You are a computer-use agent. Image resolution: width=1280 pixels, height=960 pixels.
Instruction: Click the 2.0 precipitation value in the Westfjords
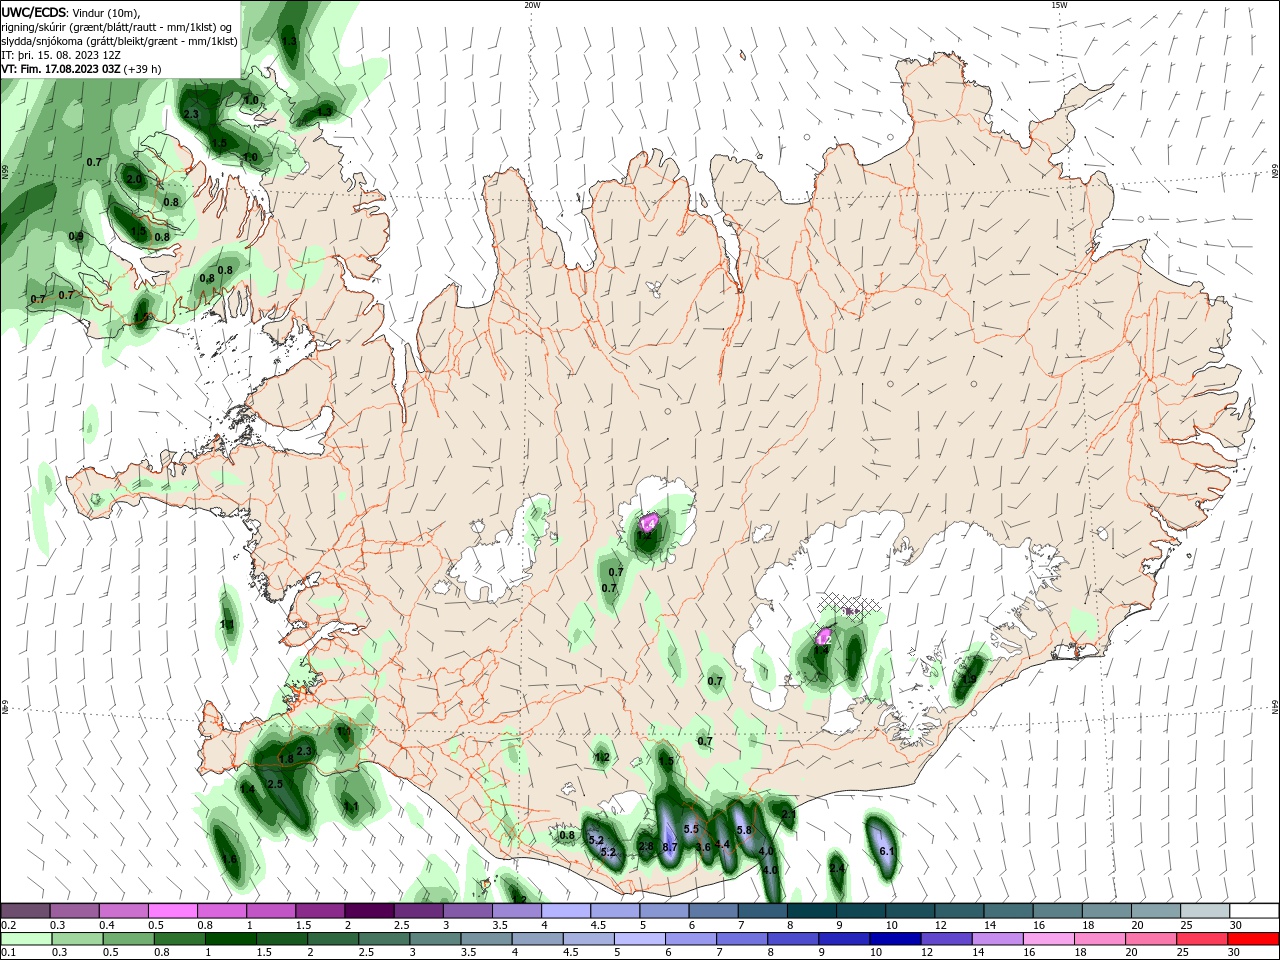point(134,179)
